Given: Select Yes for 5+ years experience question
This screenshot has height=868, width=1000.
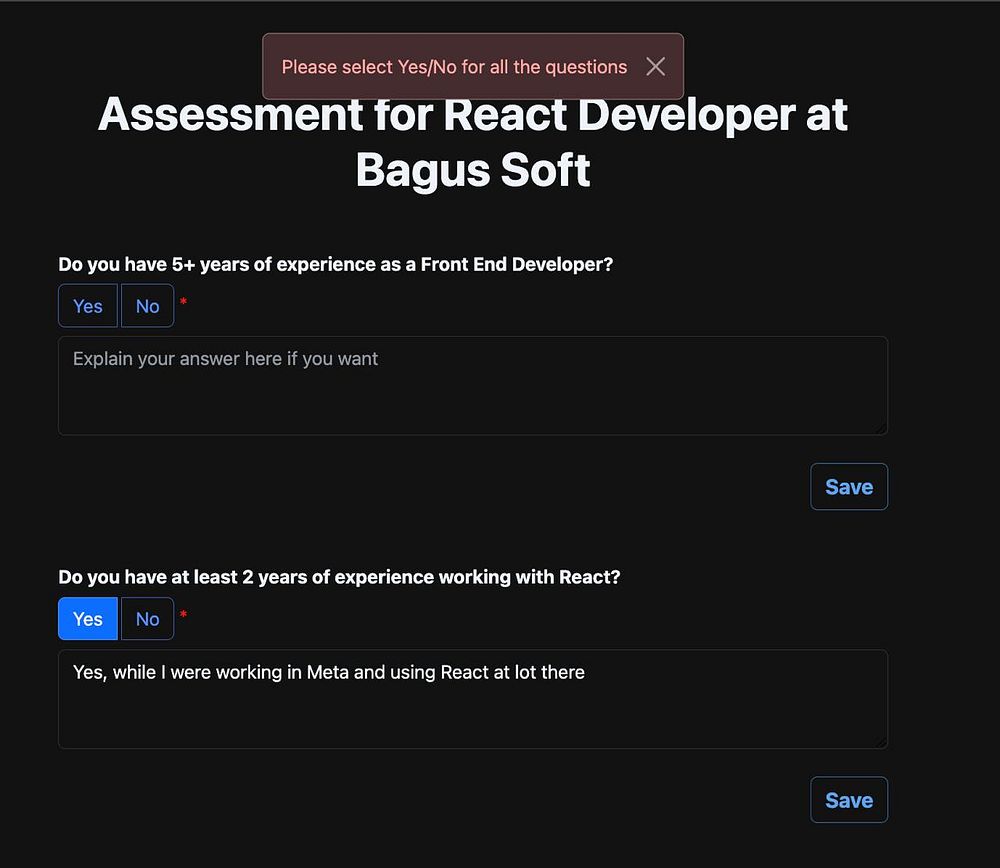Looking at the screenshot, I should 88,306.
